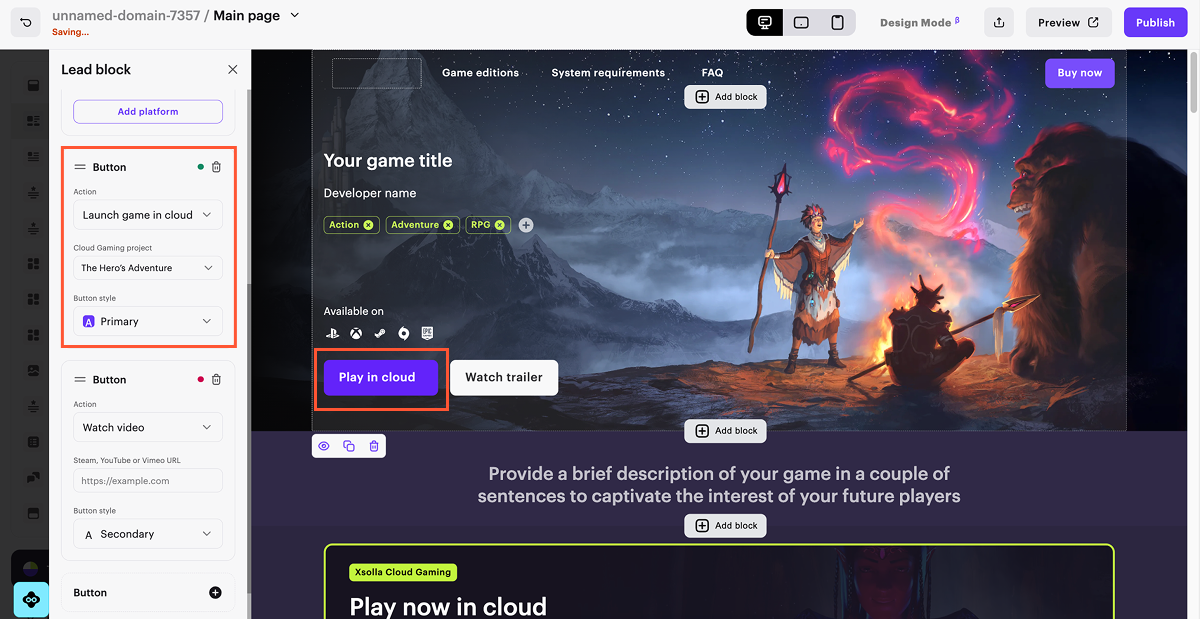Remove the Action genre tag
The image size is (1200, 619).
[x=368, y=225]
